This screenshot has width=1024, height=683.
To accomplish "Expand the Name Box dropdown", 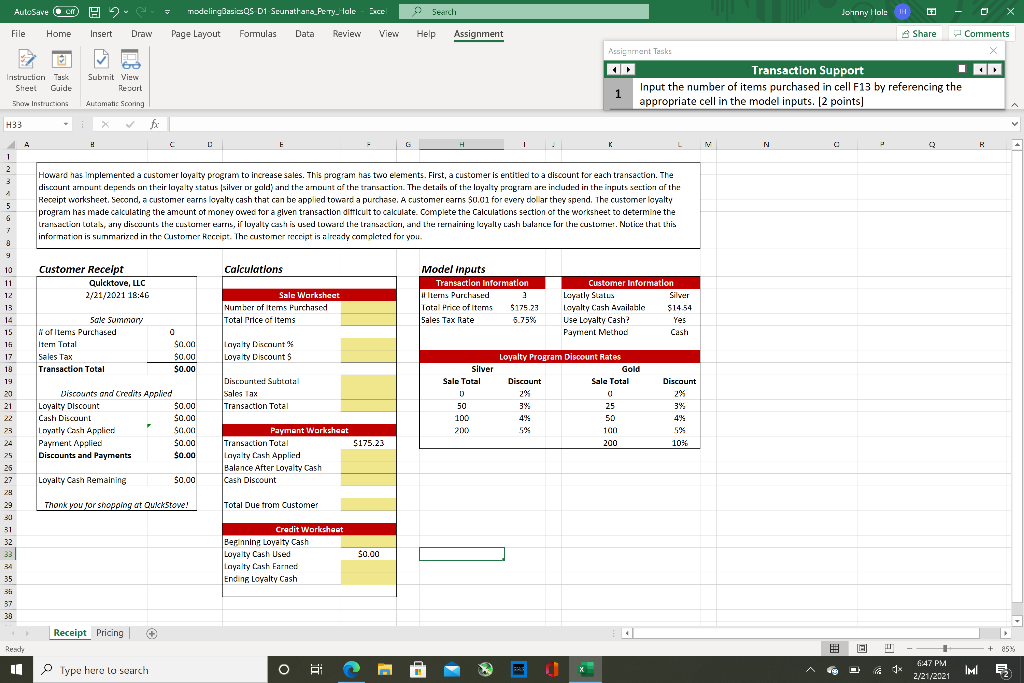I will point(66,124).
